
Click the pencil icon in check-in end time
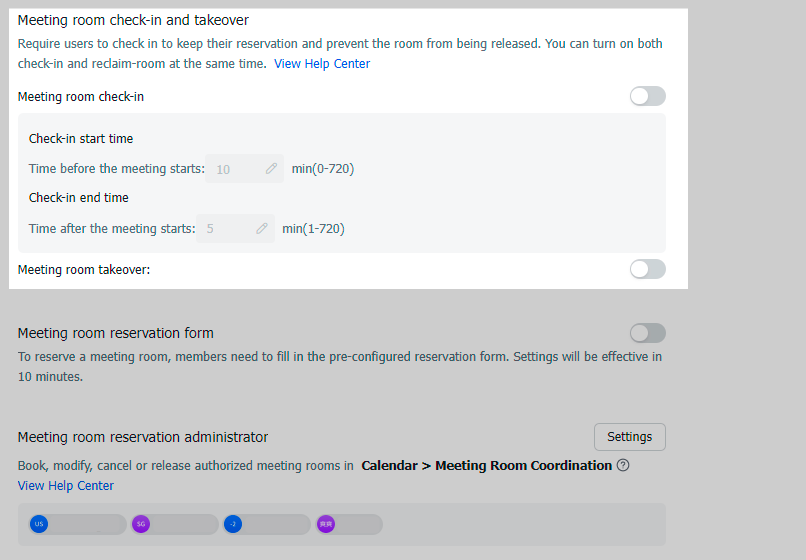click(262, 228)
